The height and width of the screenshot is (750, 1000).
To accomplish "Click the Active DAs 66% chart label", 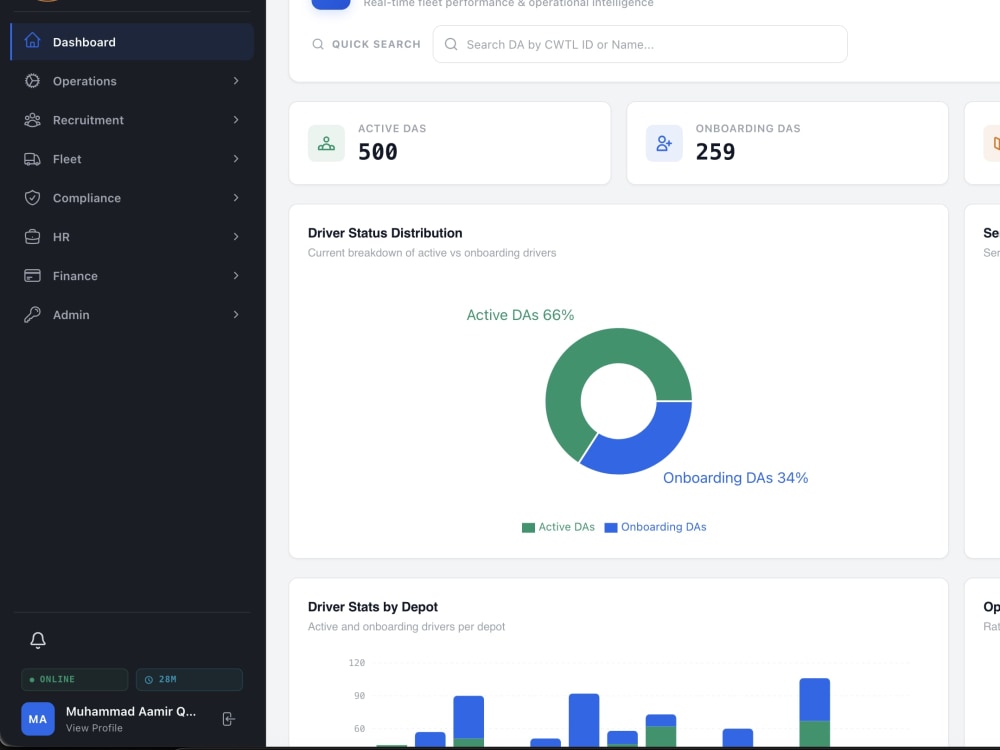I will 520,315.
